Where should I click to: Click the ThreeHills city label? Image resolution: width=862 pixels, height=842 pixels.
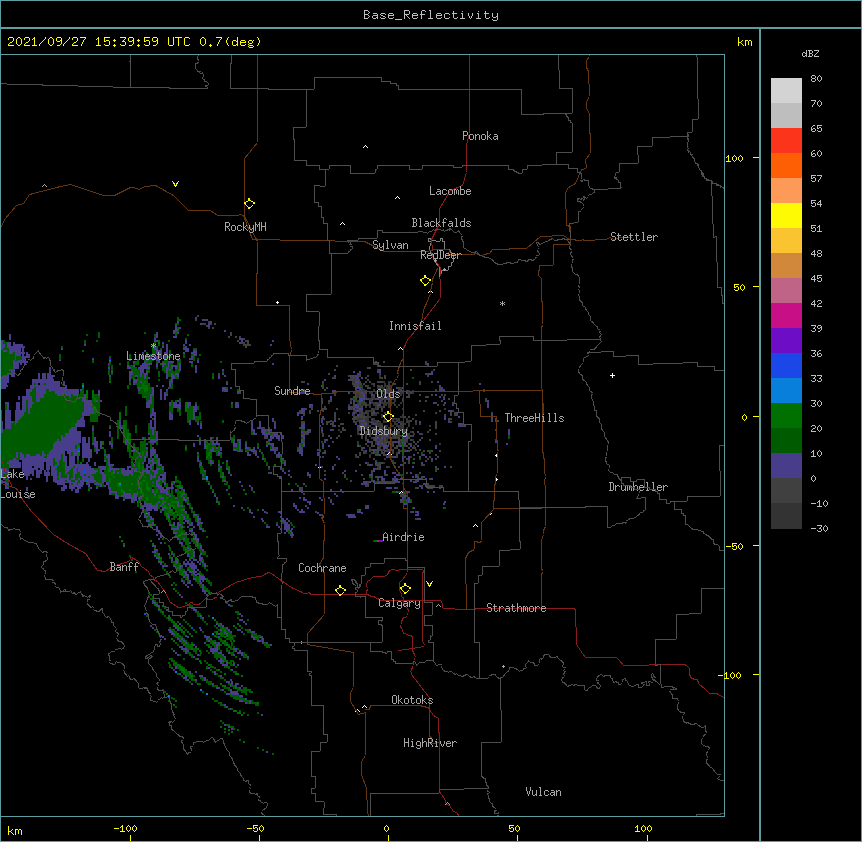coord(534,418)
